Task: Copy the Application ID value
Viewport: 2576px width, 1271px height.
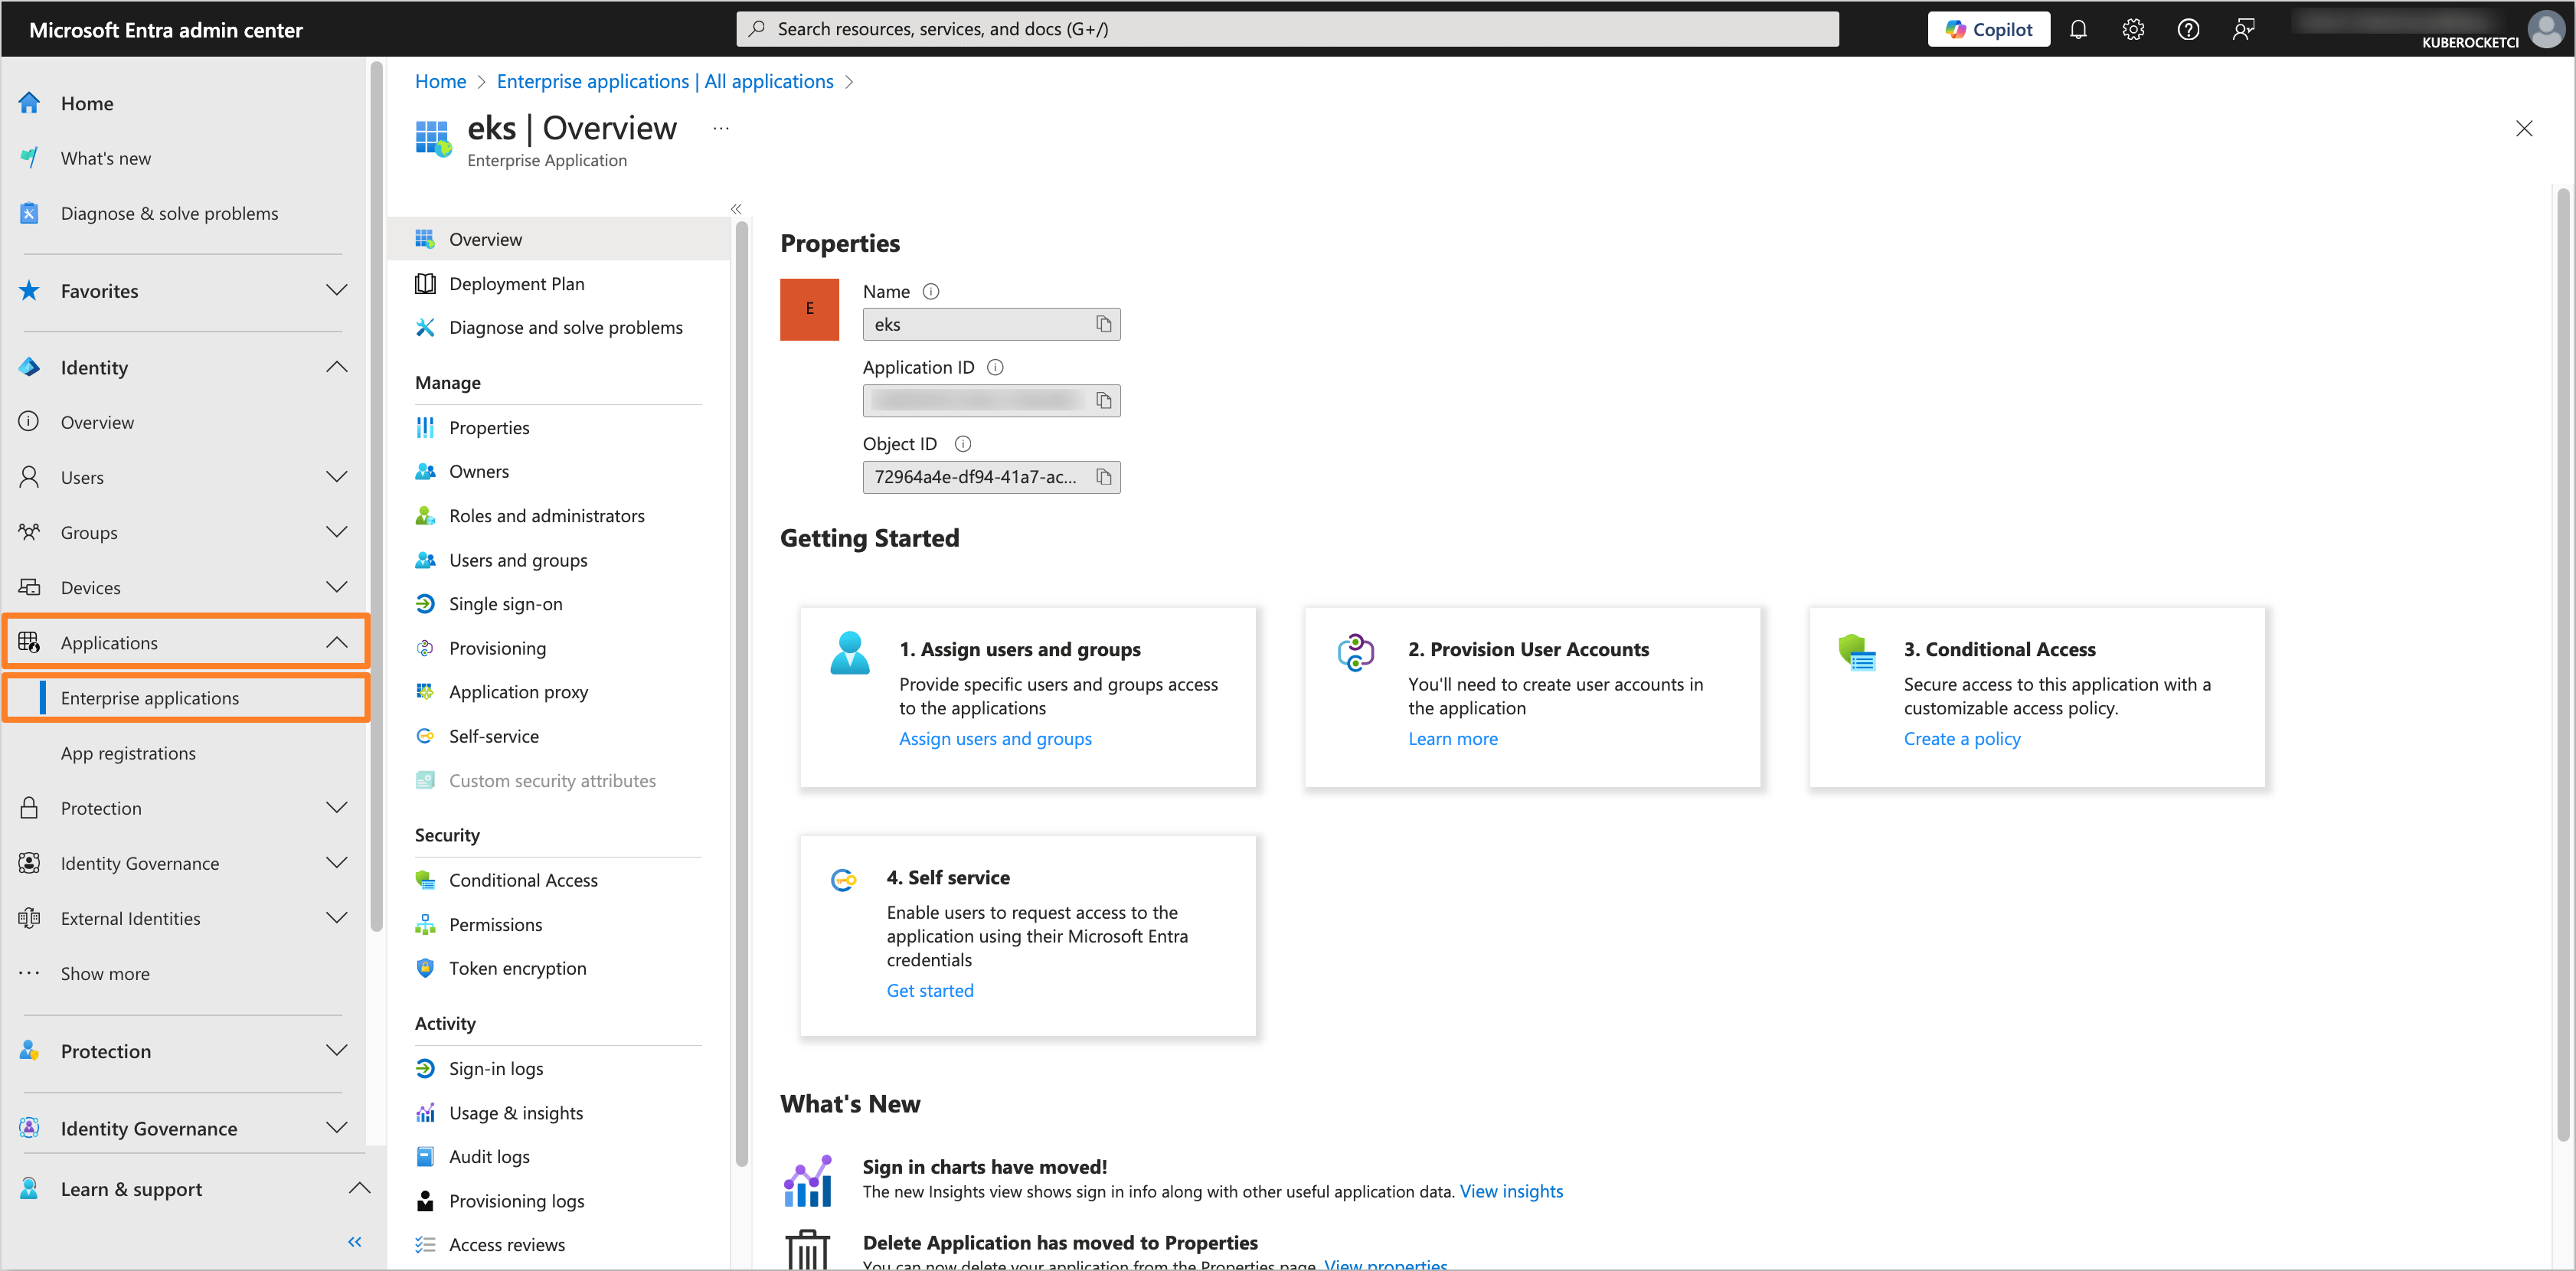Action: 1104,400
